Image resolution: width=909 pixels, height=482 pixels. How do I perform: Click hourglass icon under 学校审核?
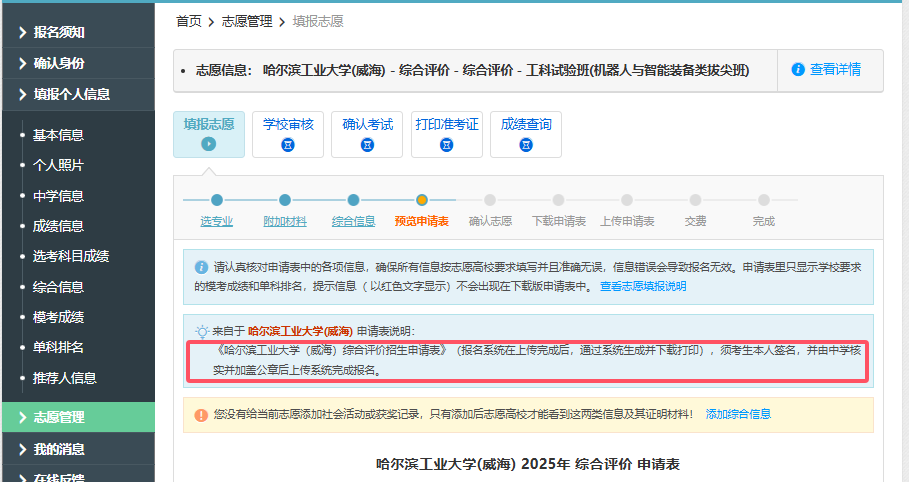288,145
